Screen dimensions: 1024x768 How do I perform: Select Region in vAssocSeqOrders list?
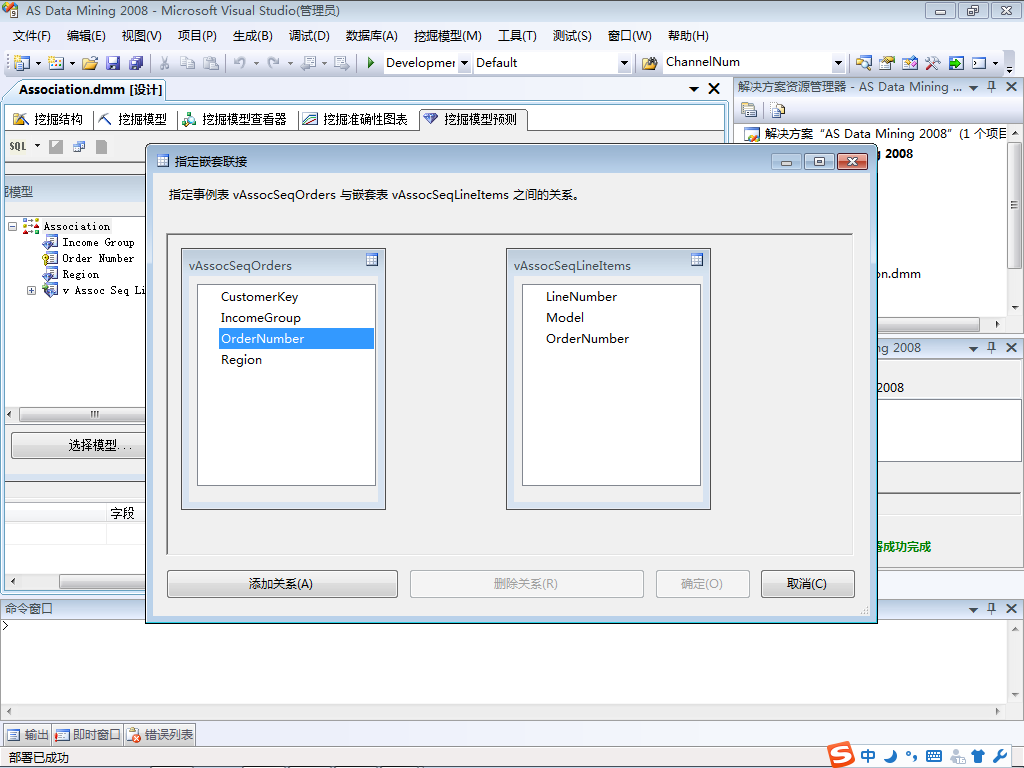[241, 359]
